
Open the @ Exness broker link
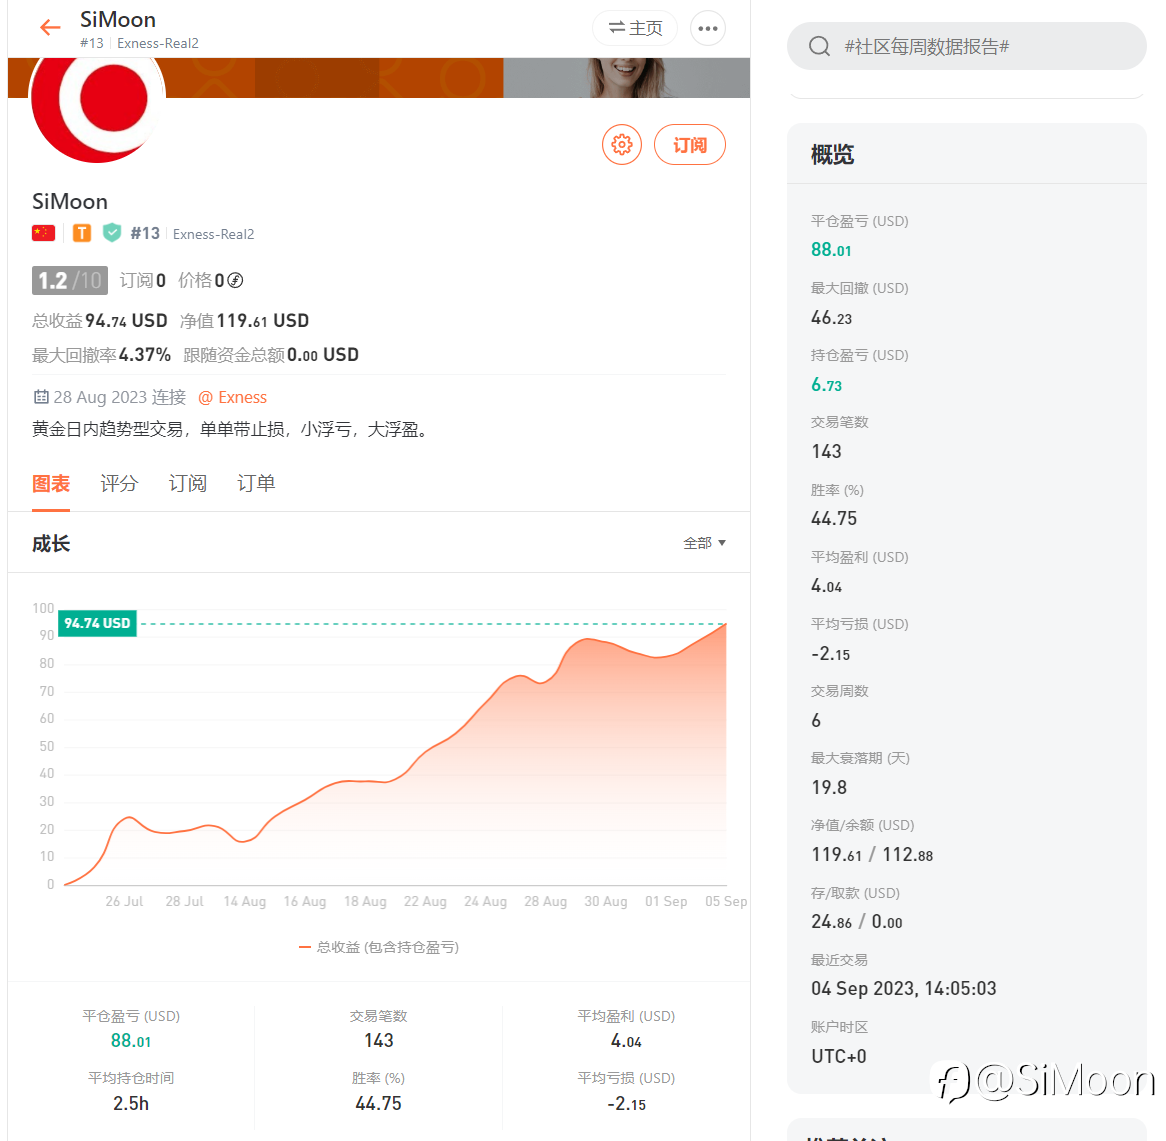coord(233,397)
